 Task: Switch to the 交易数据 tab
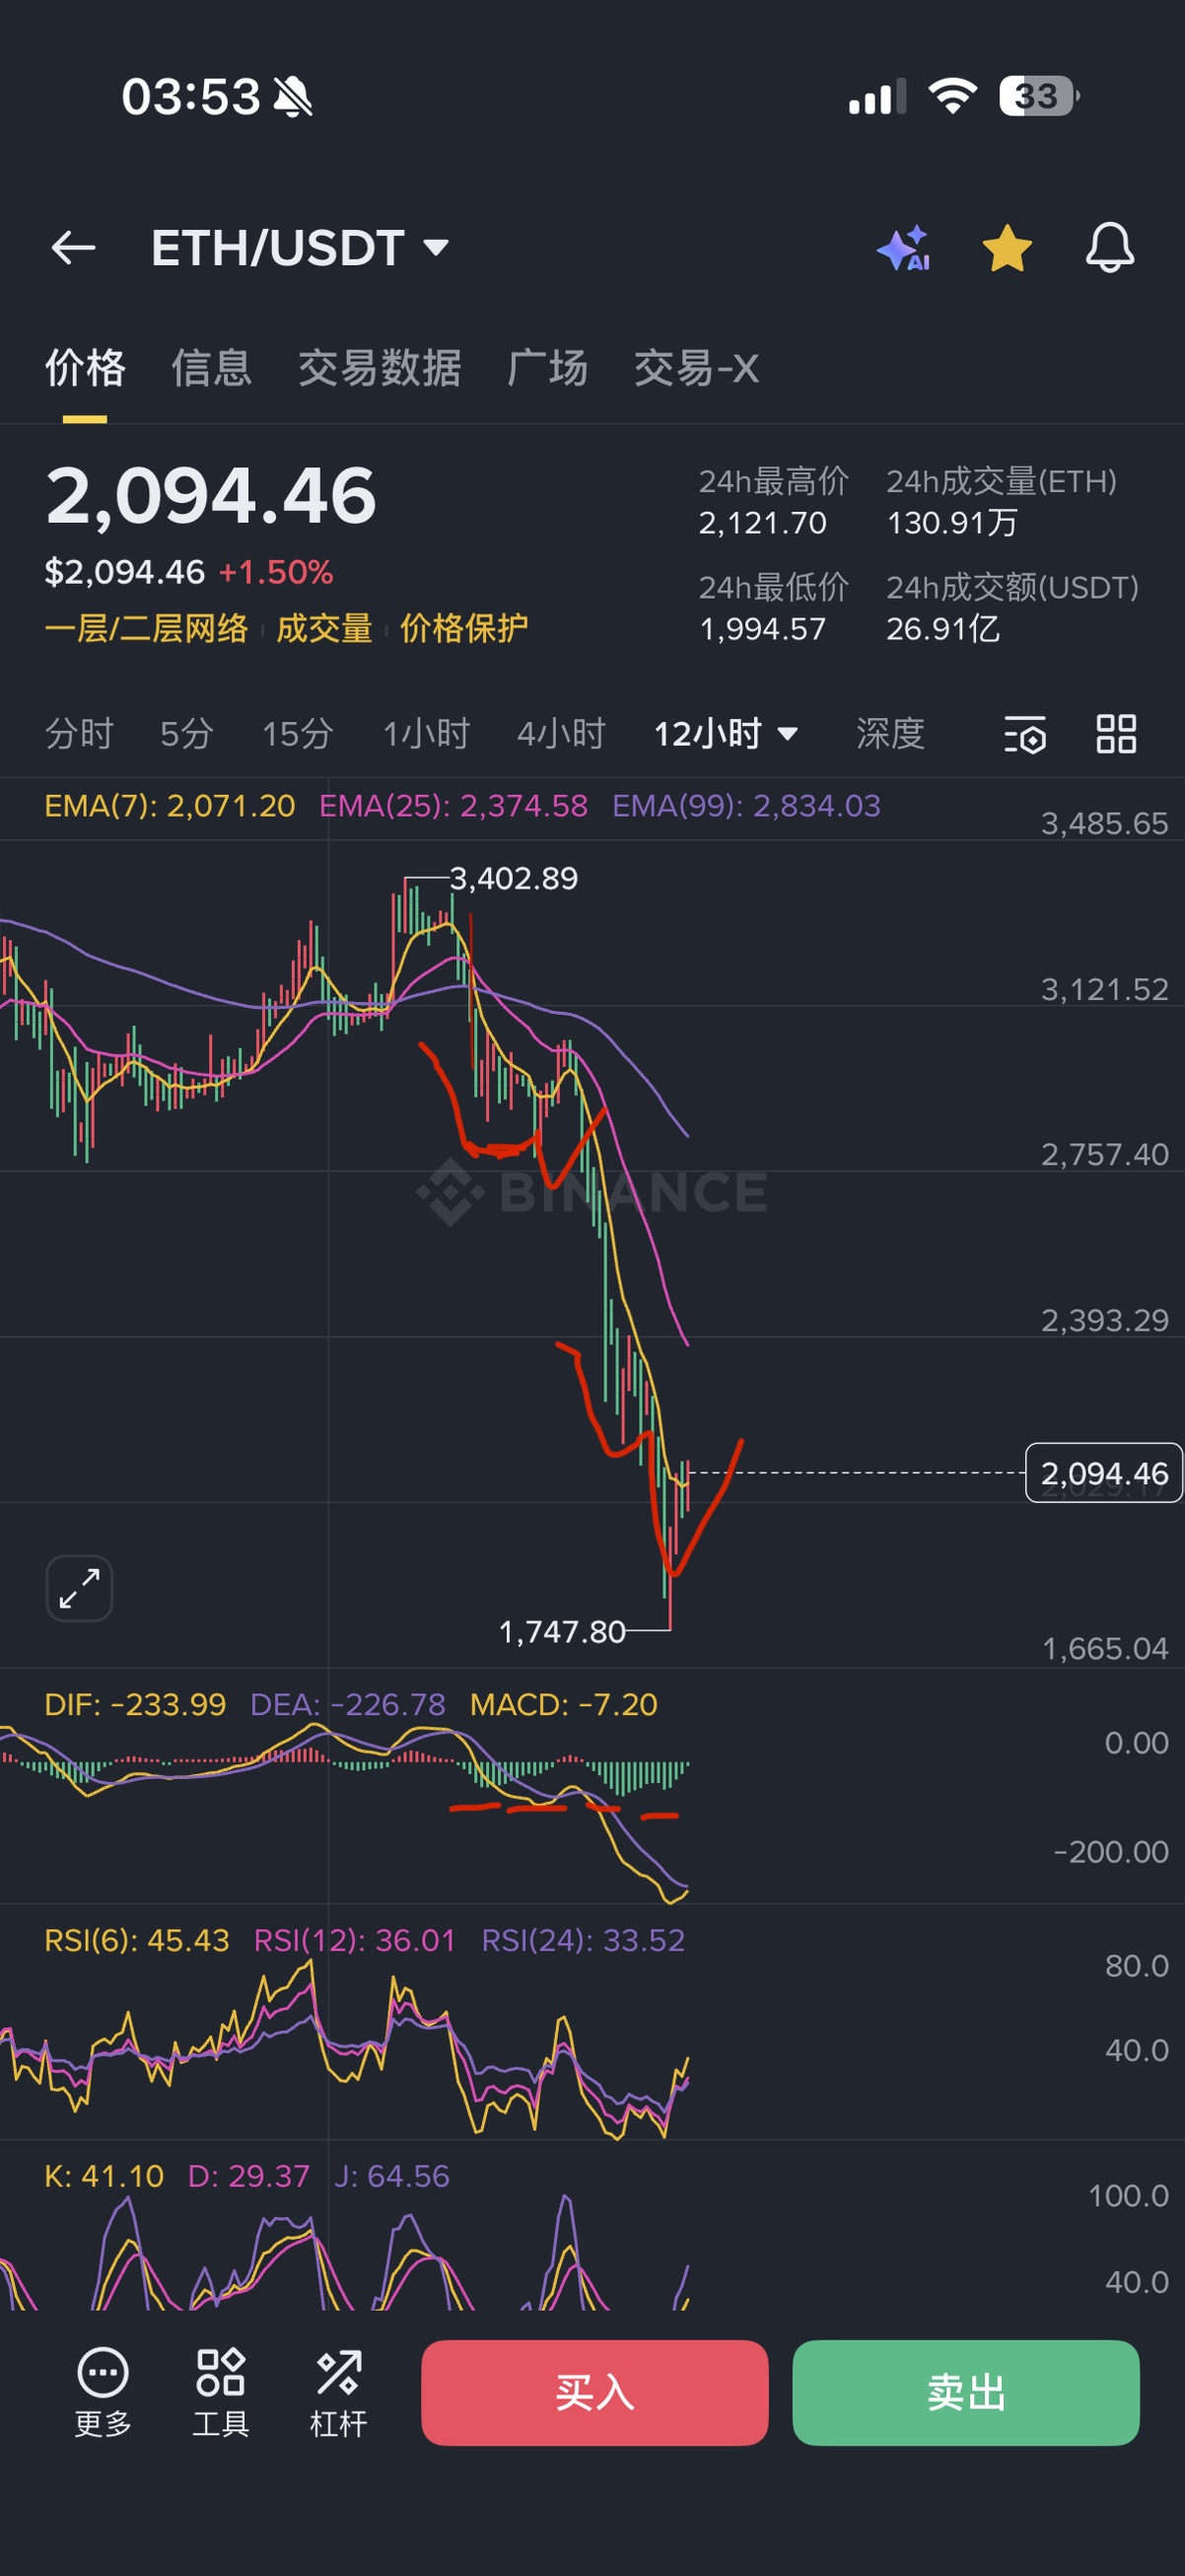379,368
